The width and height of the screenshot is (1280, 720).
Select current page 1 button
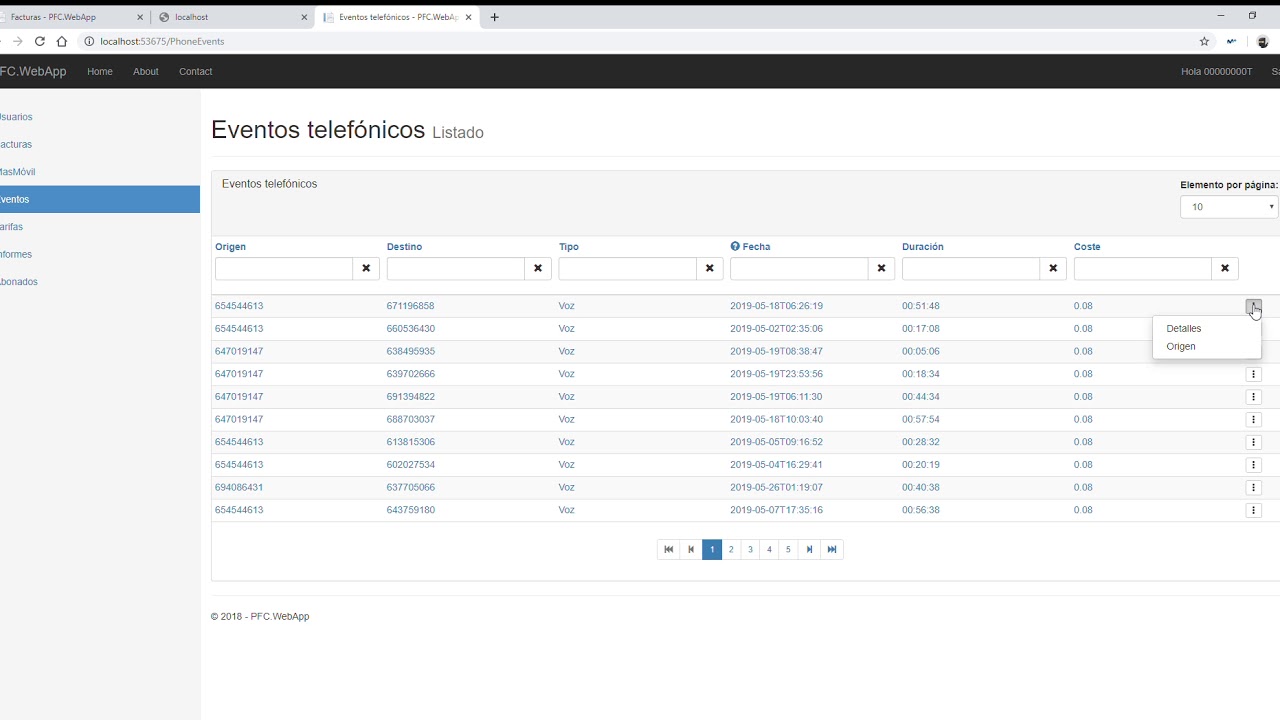[x=712, y=549]
